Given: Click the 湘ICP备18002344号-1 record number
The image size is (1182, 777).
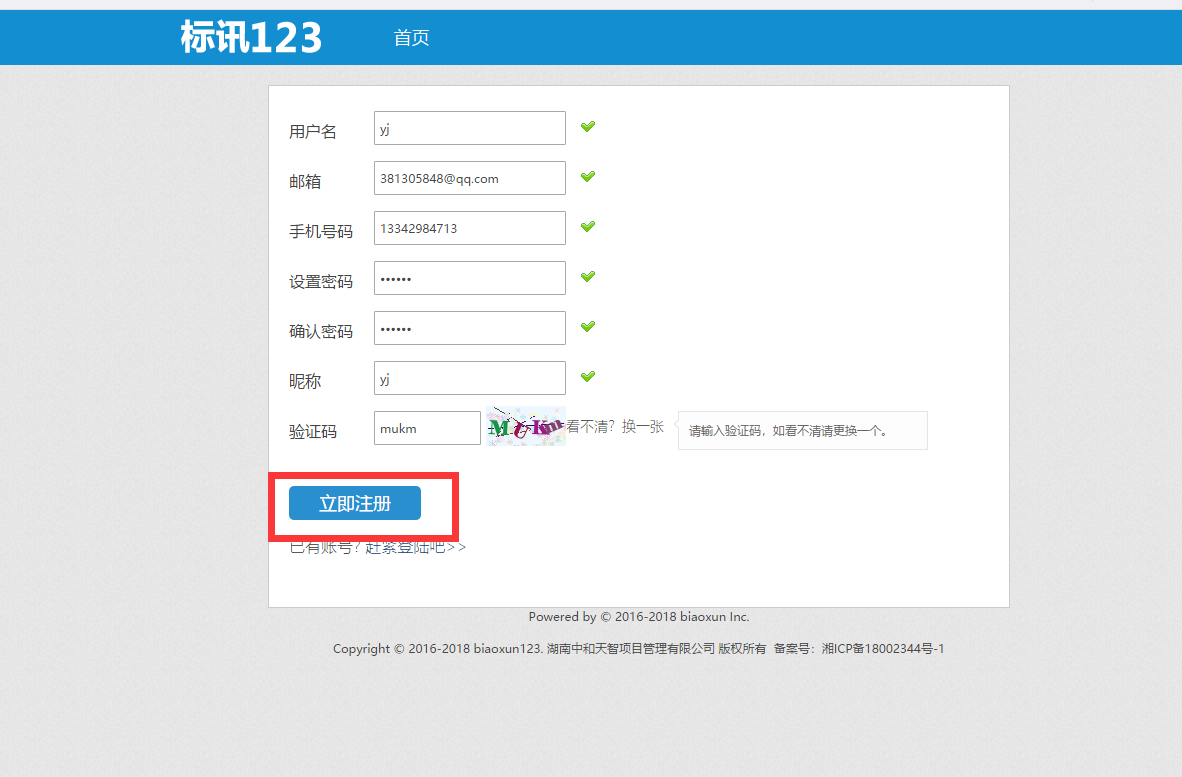Looking at the screenshot, I should pos(883,648).
